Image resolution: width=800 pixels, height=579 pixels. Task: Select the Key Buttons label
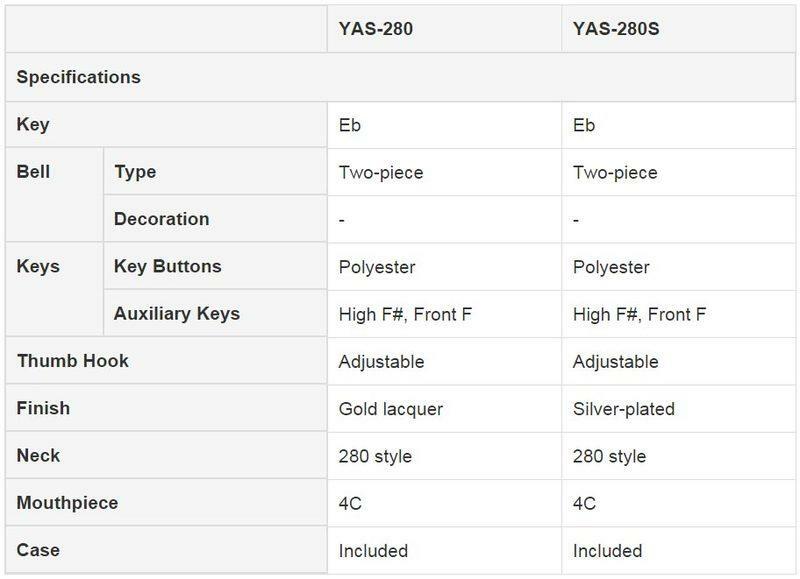168,267
